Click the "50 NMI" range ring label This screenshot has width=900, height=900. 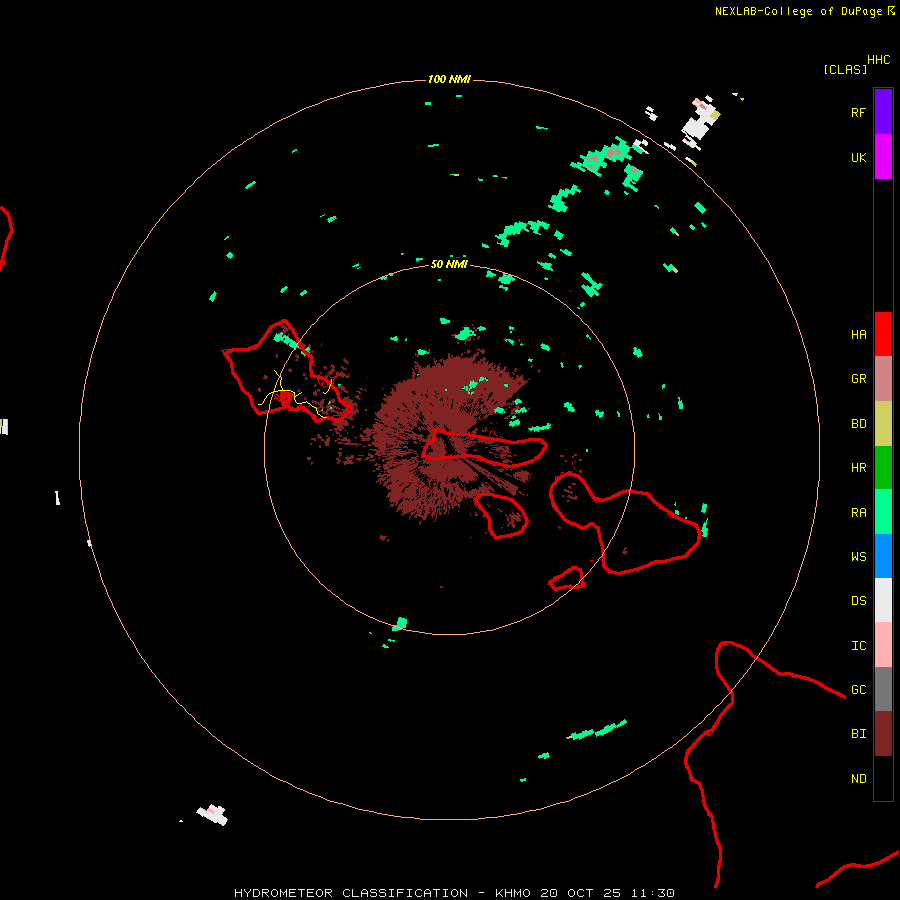pyautogui.click(x=449, y=264)
